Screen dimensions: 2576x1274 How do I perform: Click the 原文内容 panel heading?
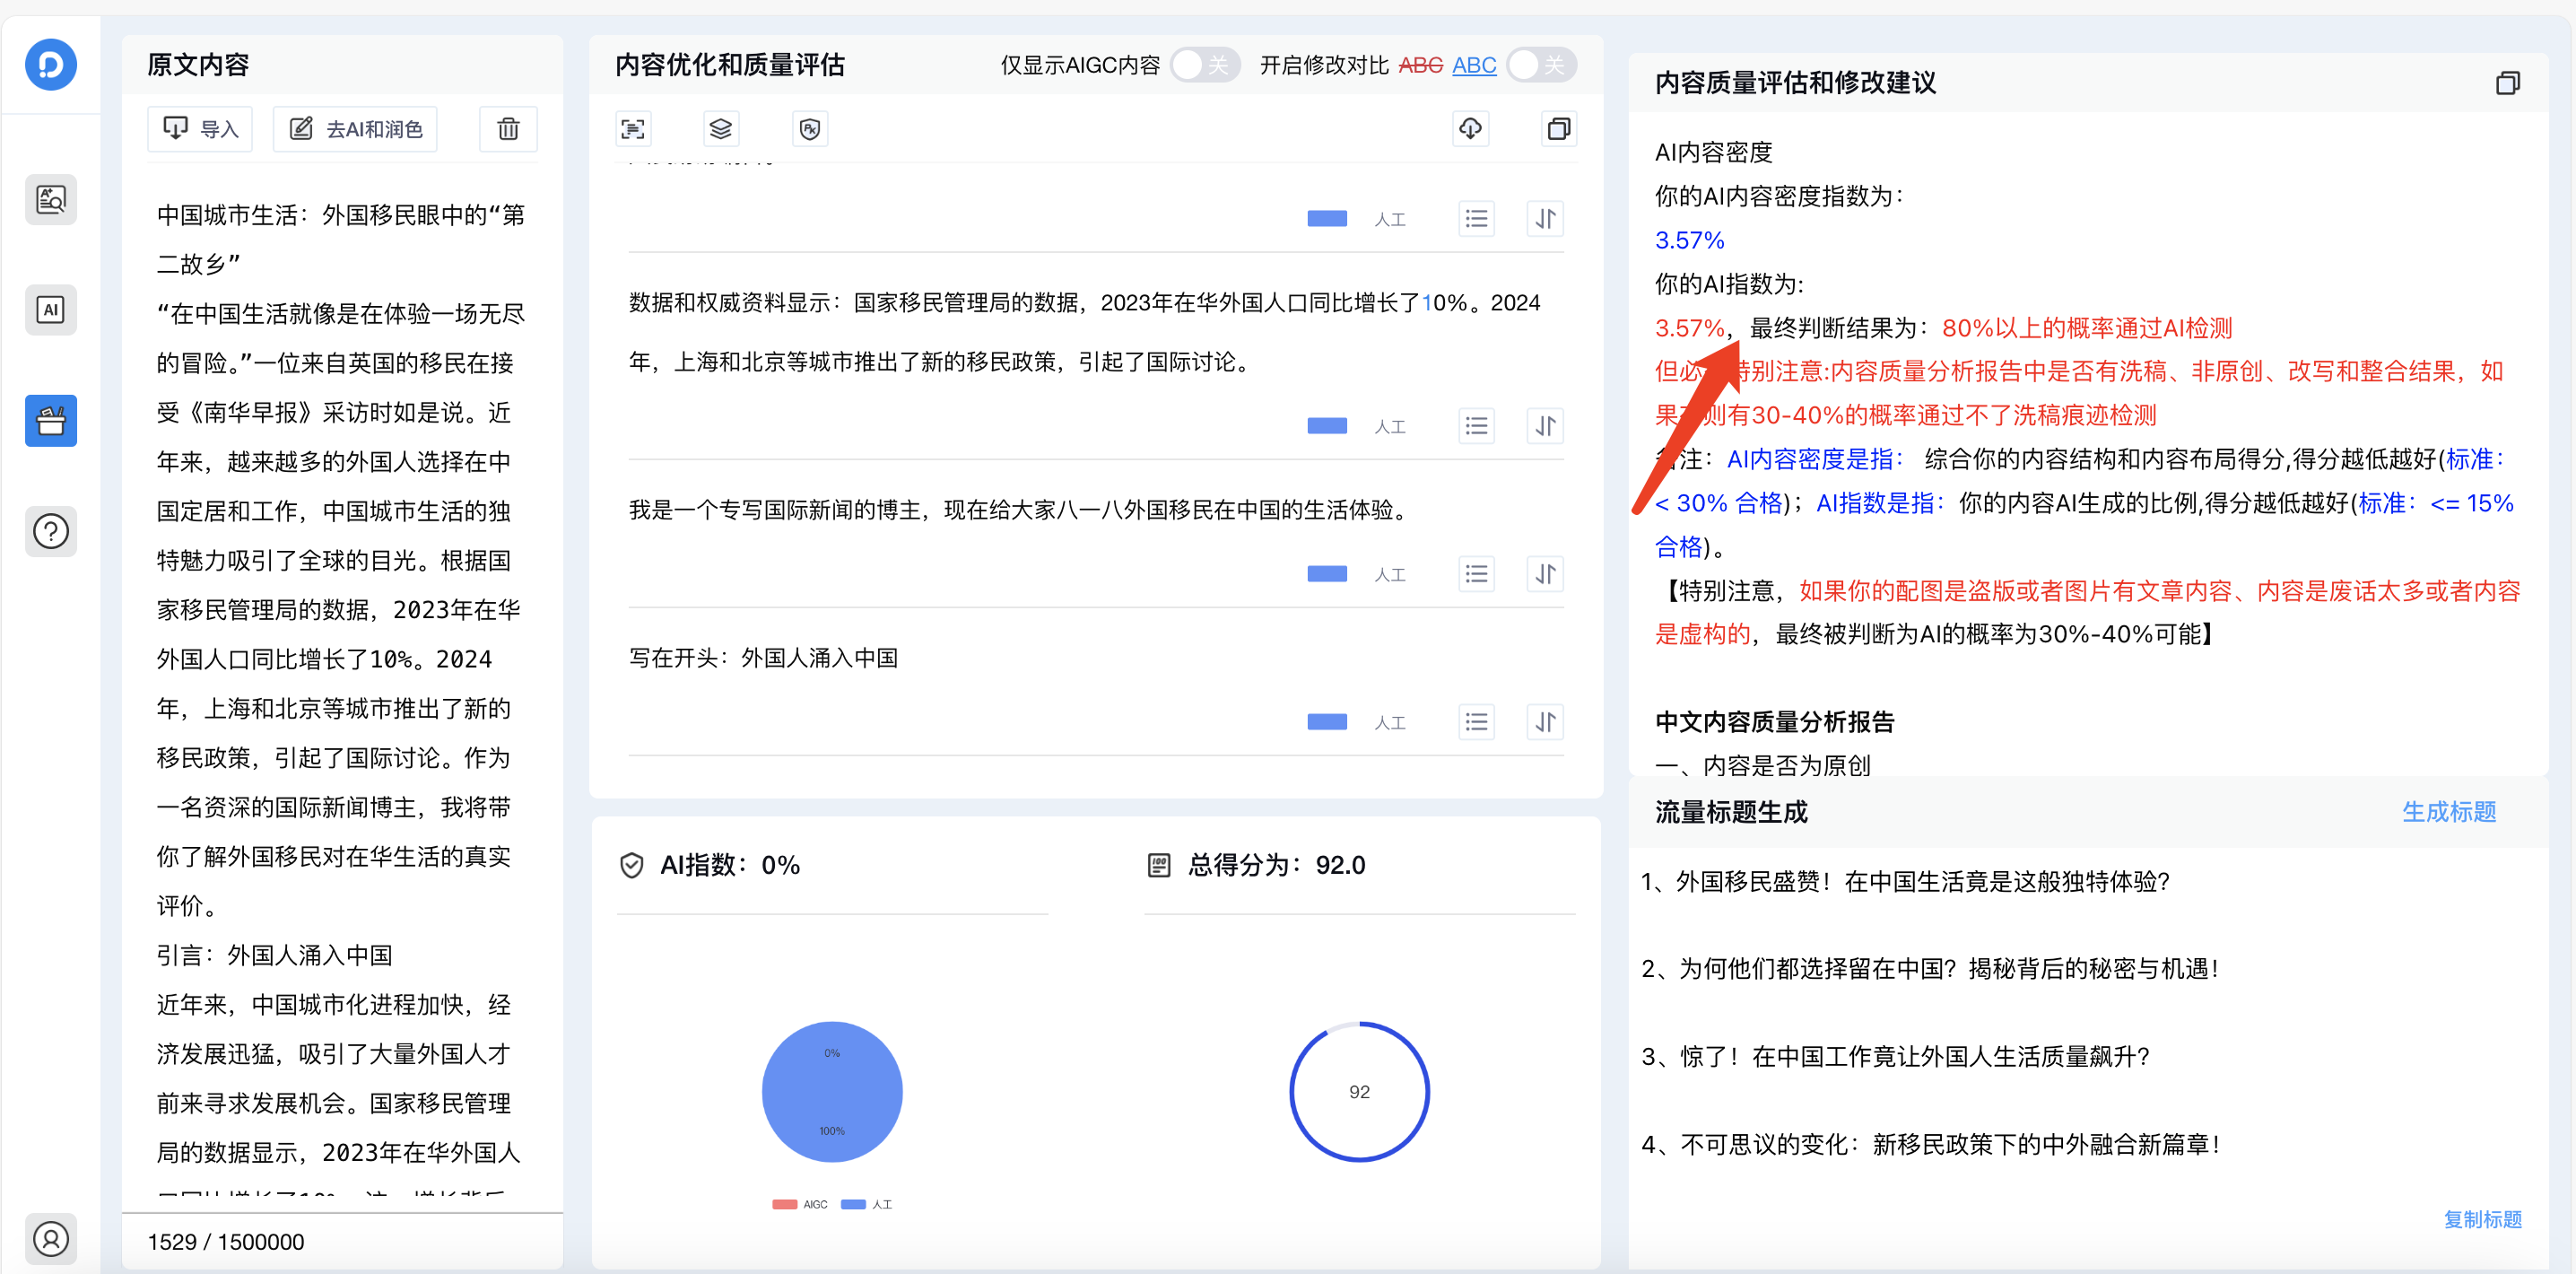click(198, 66)
